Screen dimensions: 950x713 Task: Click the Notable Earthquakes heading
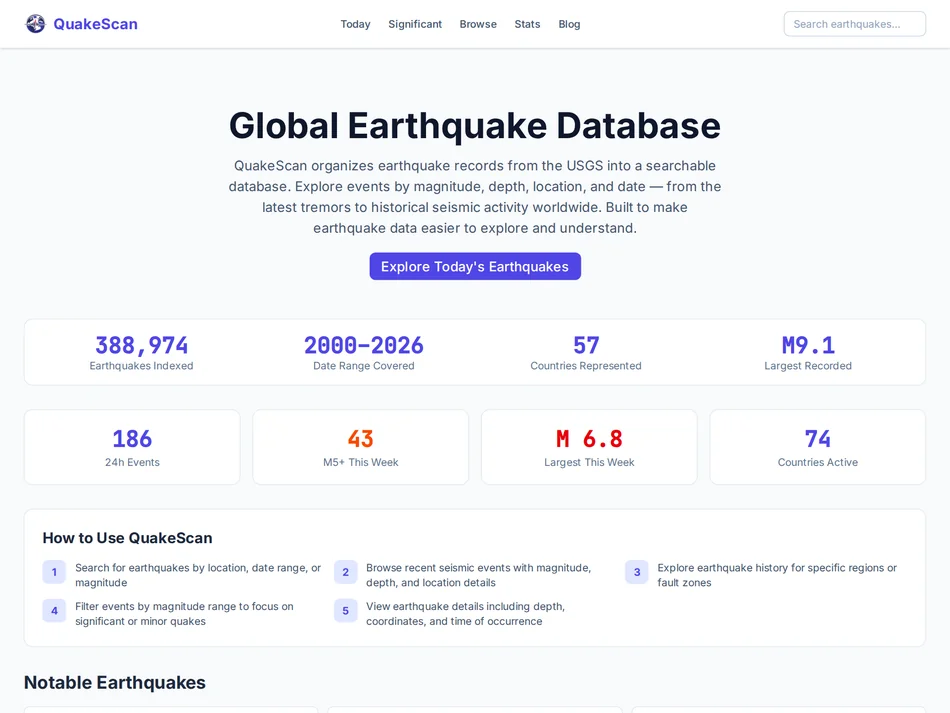click(115, 682)
